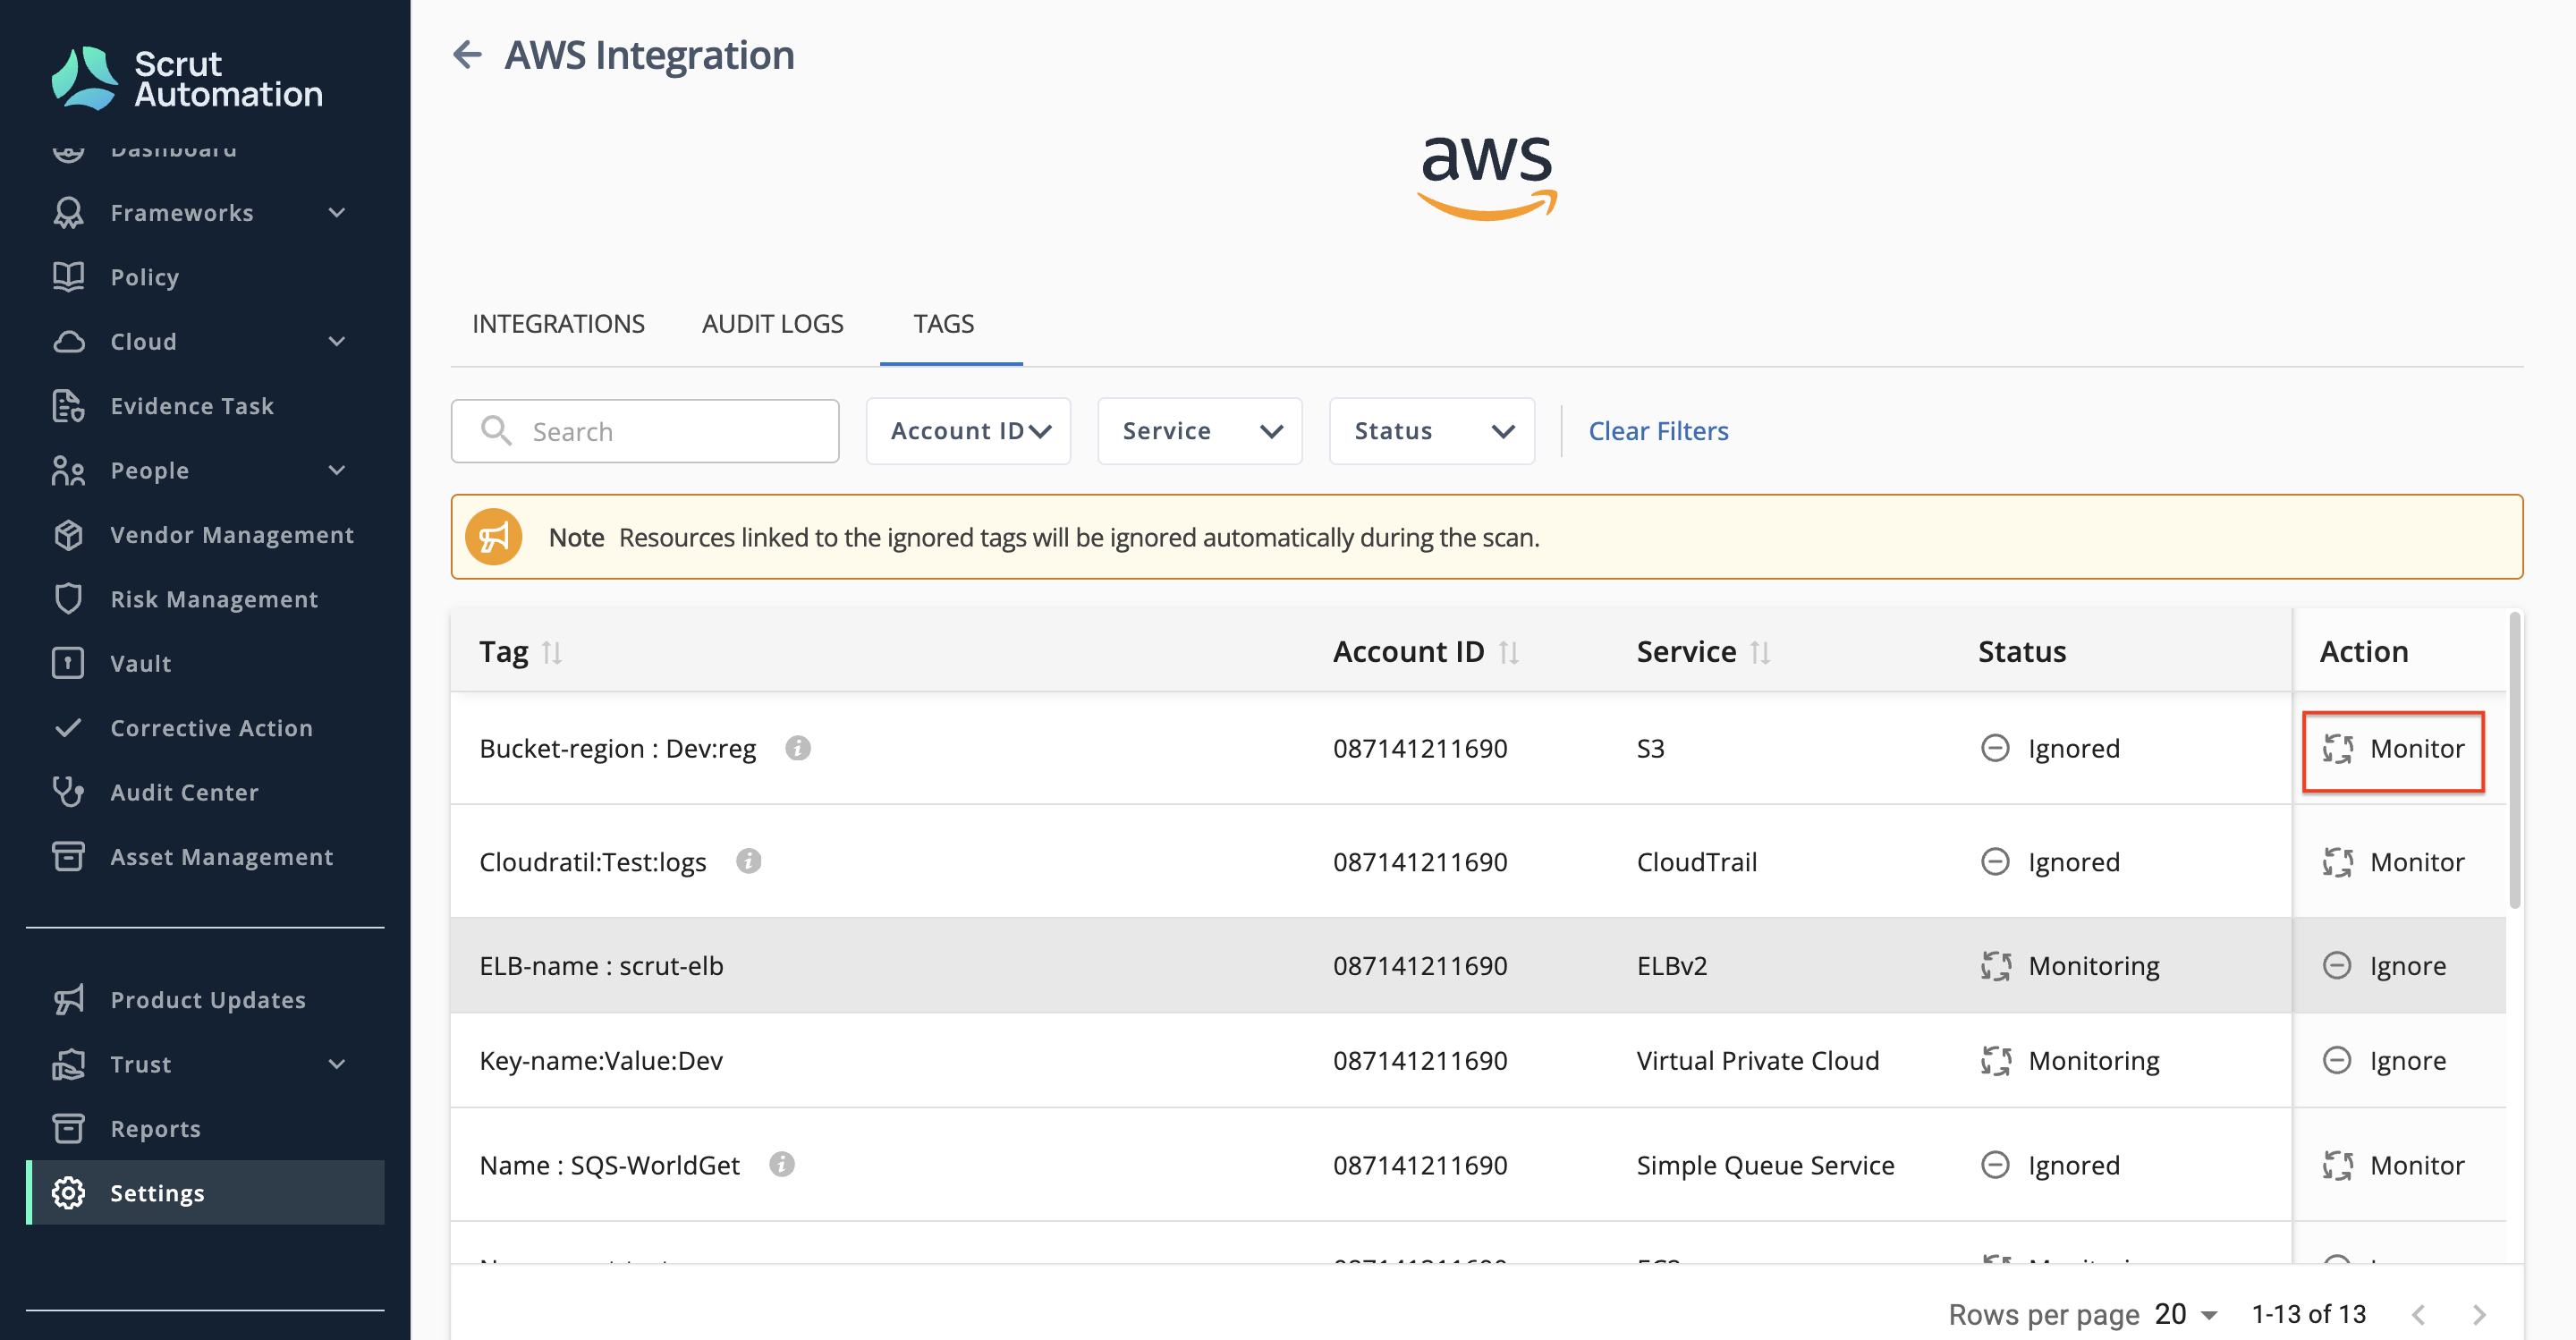Click the search magnifier icon
The image size is (2576, 1340).
click(496, 431)
